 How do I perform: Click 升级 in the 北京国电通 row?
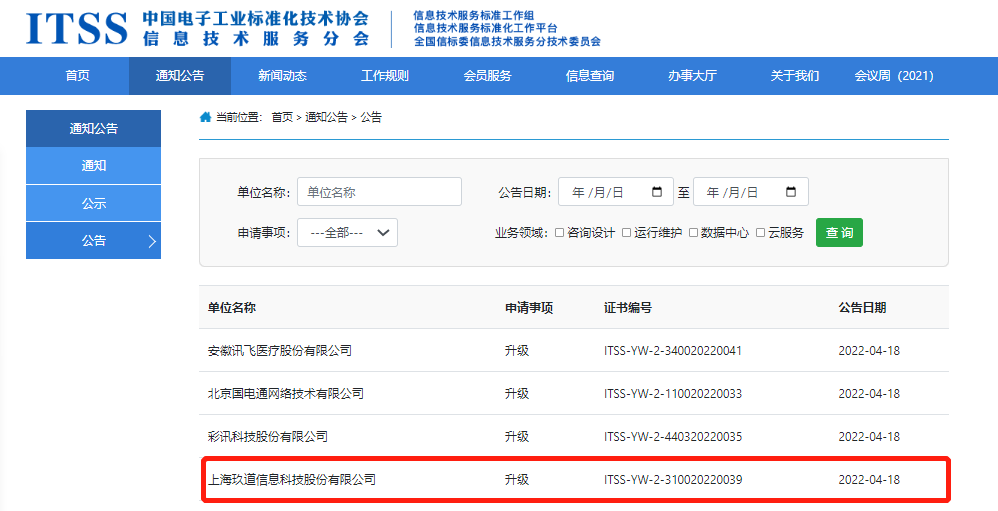tap(517, 394)
